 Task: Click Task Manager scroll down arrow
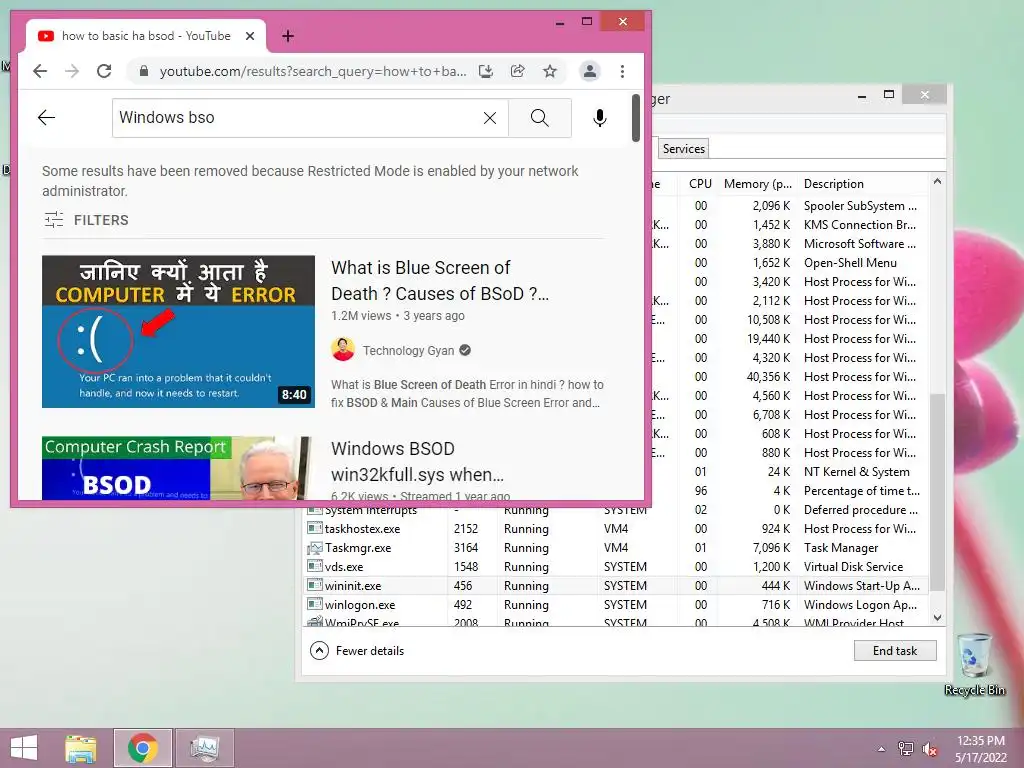tap(937, 617)
